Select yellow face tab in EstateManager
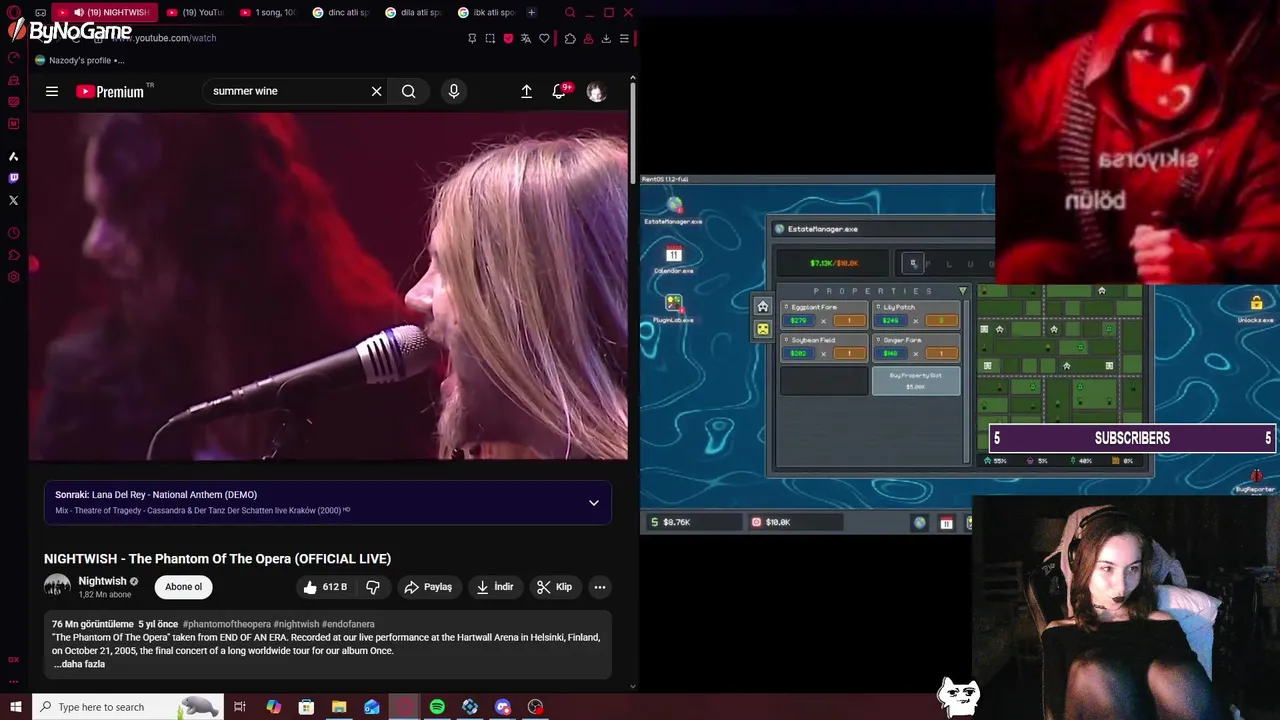This screenshot has width=1280, height=720. (x=763, y=328)
